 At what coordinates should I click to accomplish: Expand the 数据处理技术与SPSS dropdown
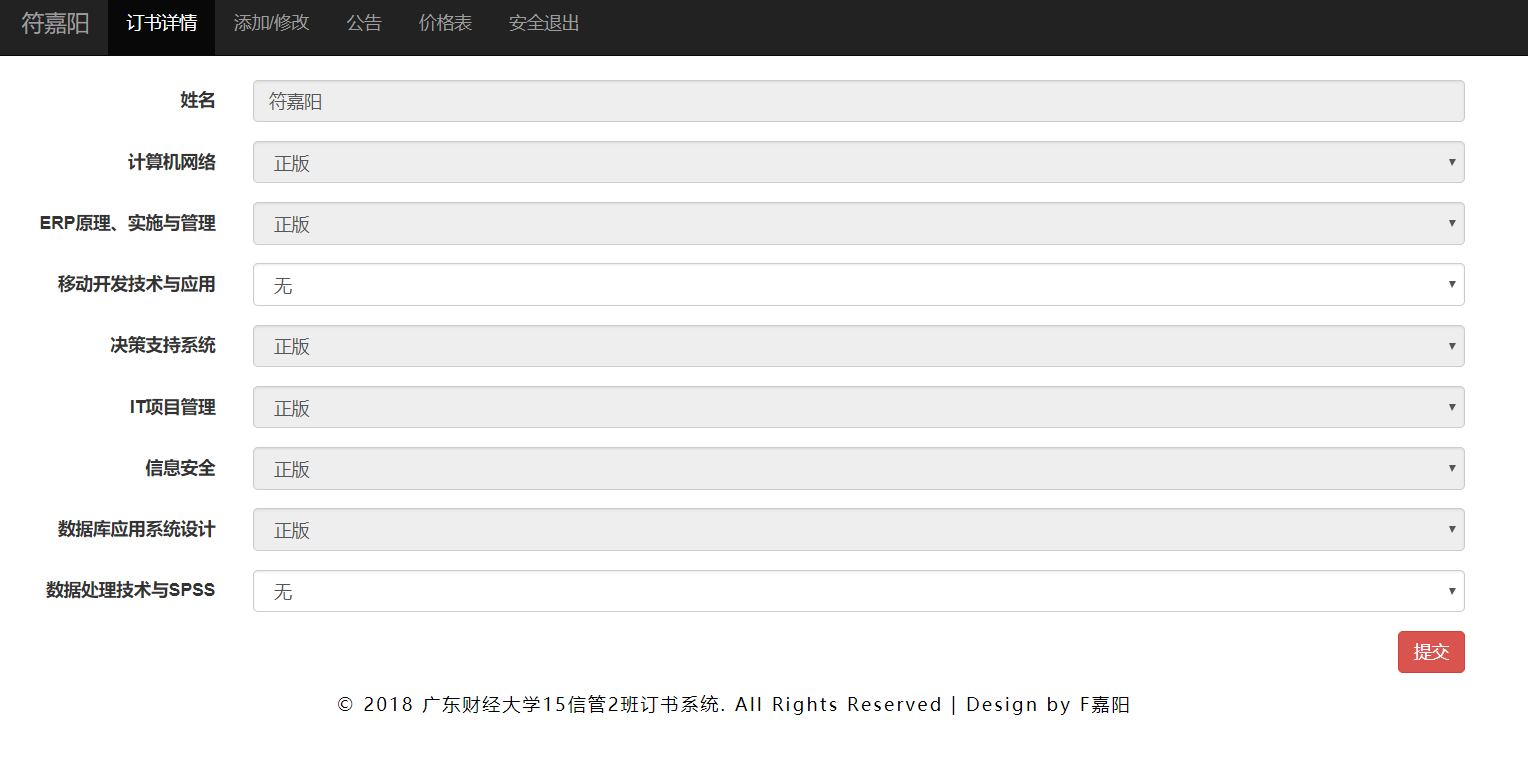point(858,591)
